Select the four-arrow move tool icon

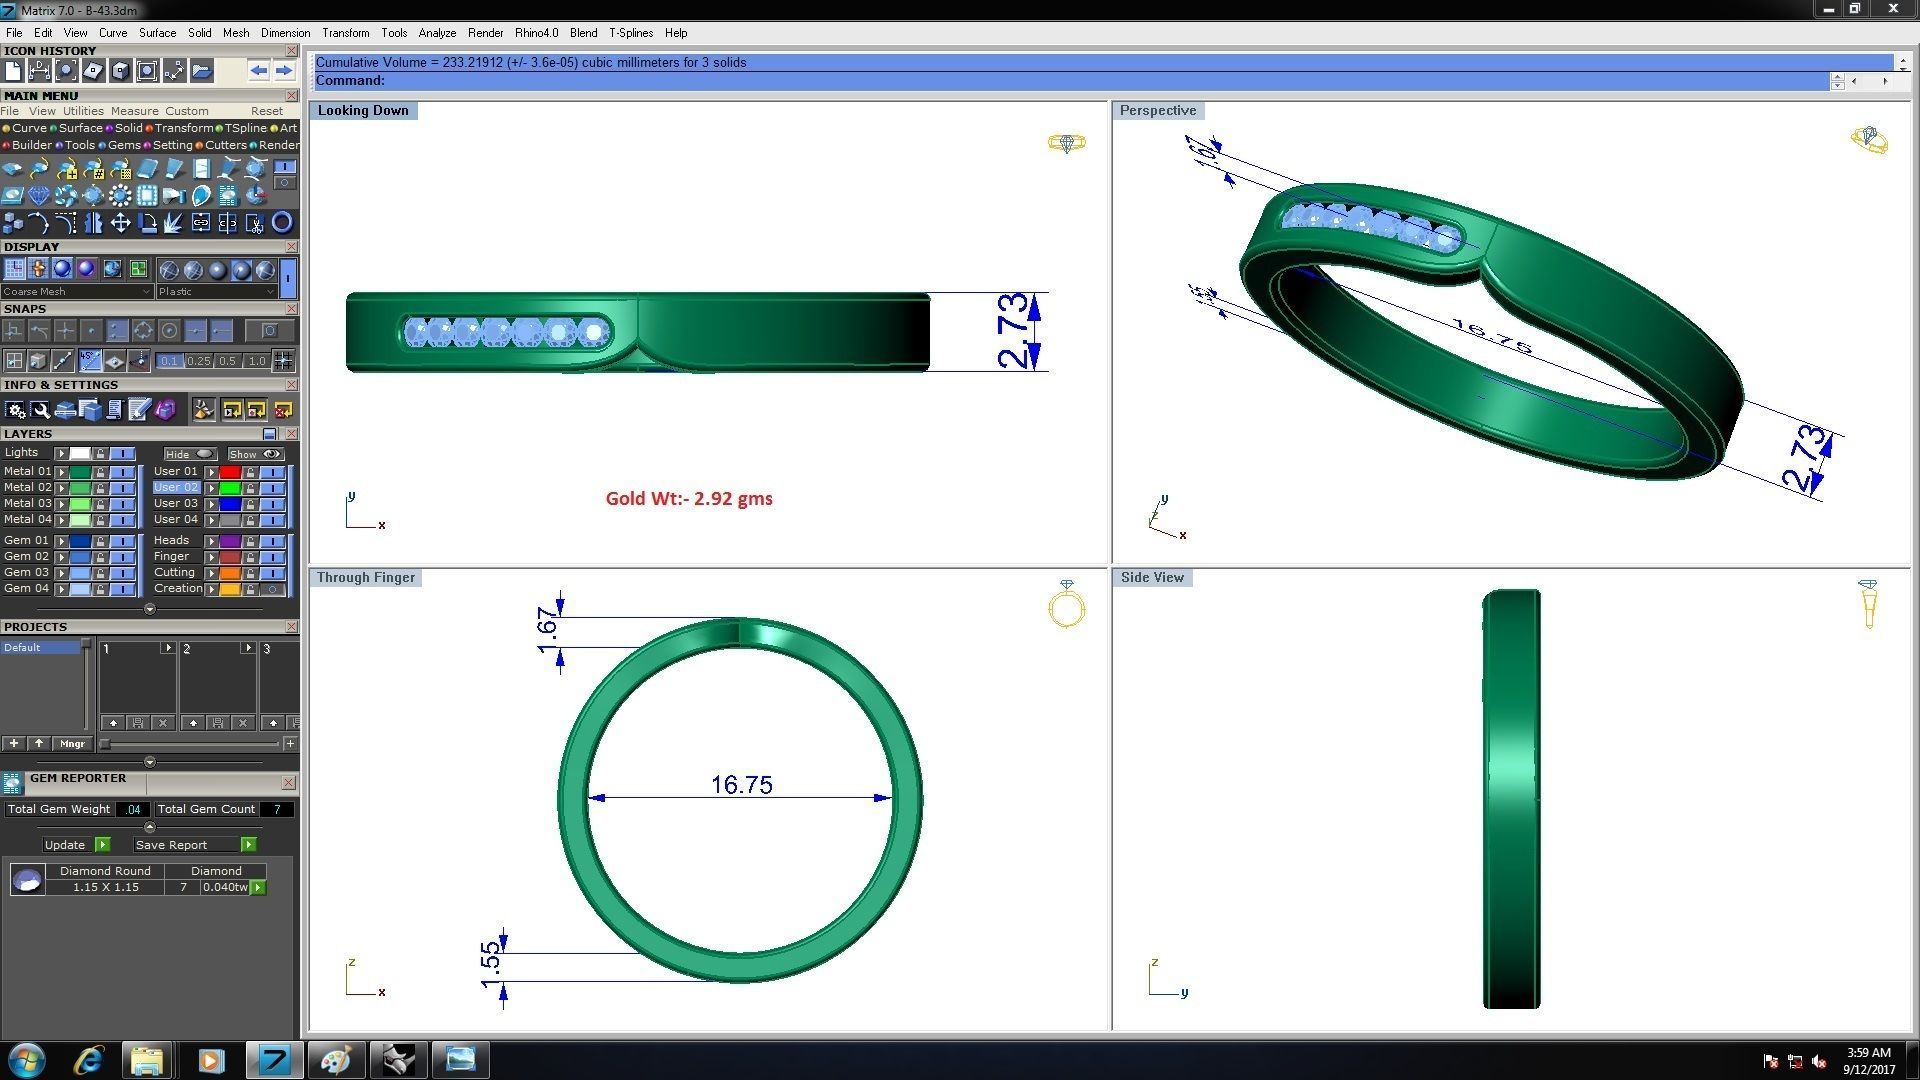click(120, 222)
